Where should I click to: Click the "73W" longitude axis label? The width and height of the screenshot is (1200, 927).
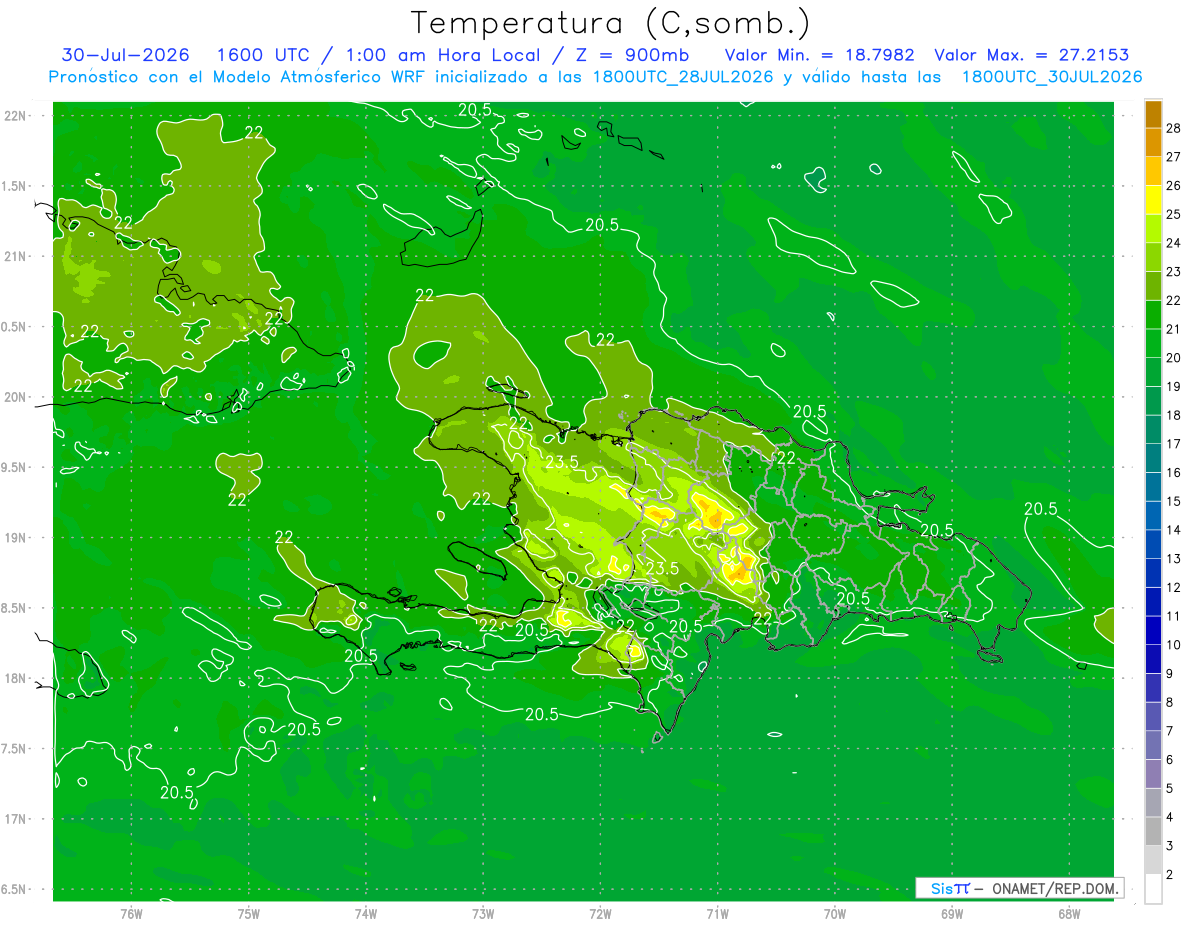point(483,913)
